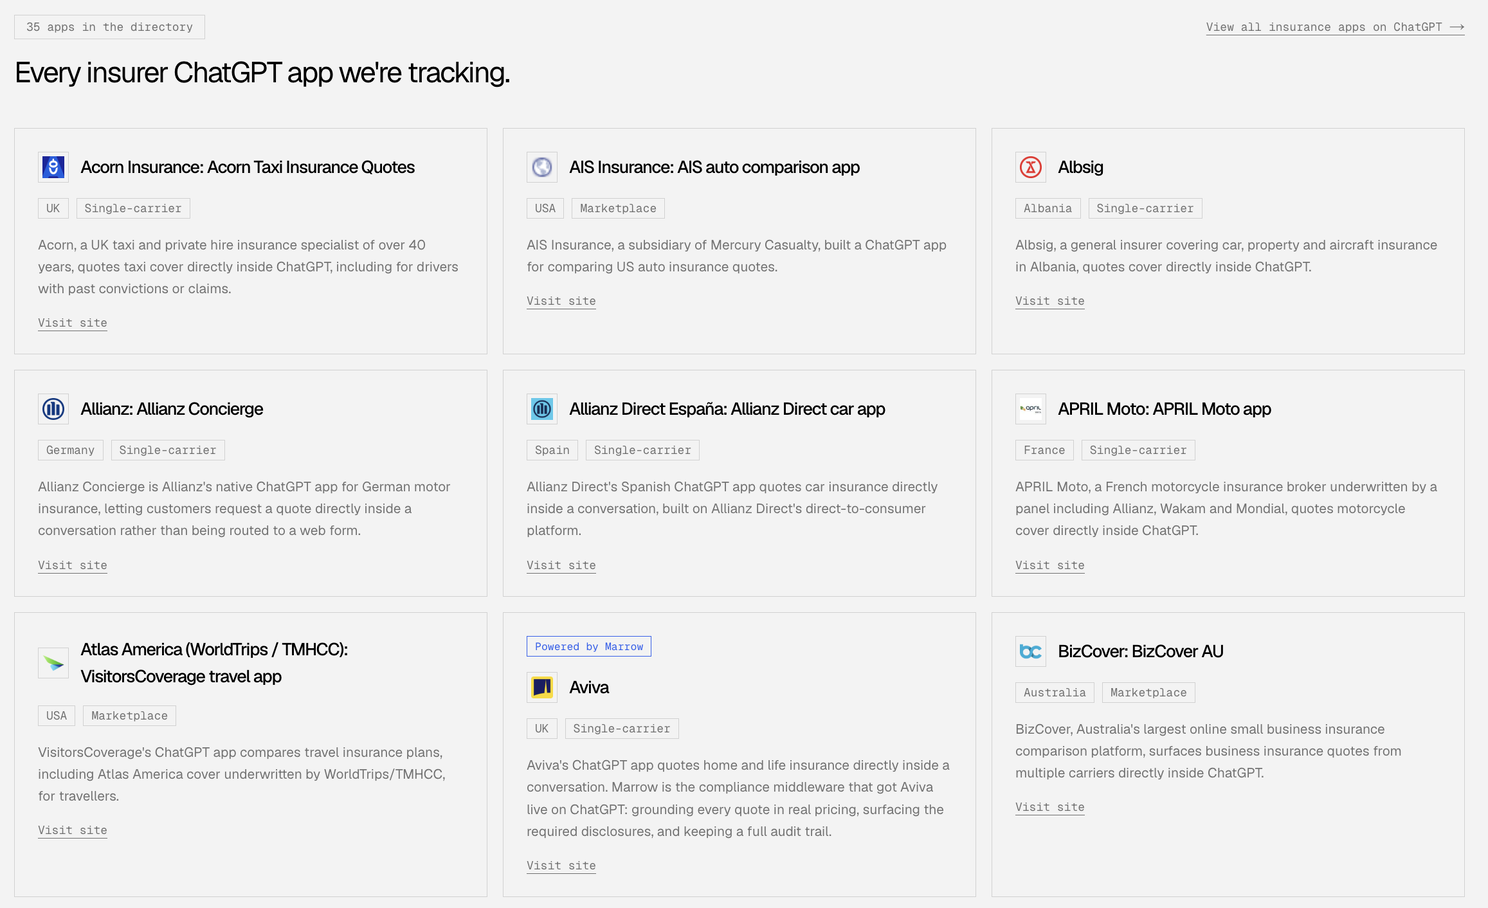
Task: Click the BizCover: BizCover AU title
Action: tap(1141, 651)
